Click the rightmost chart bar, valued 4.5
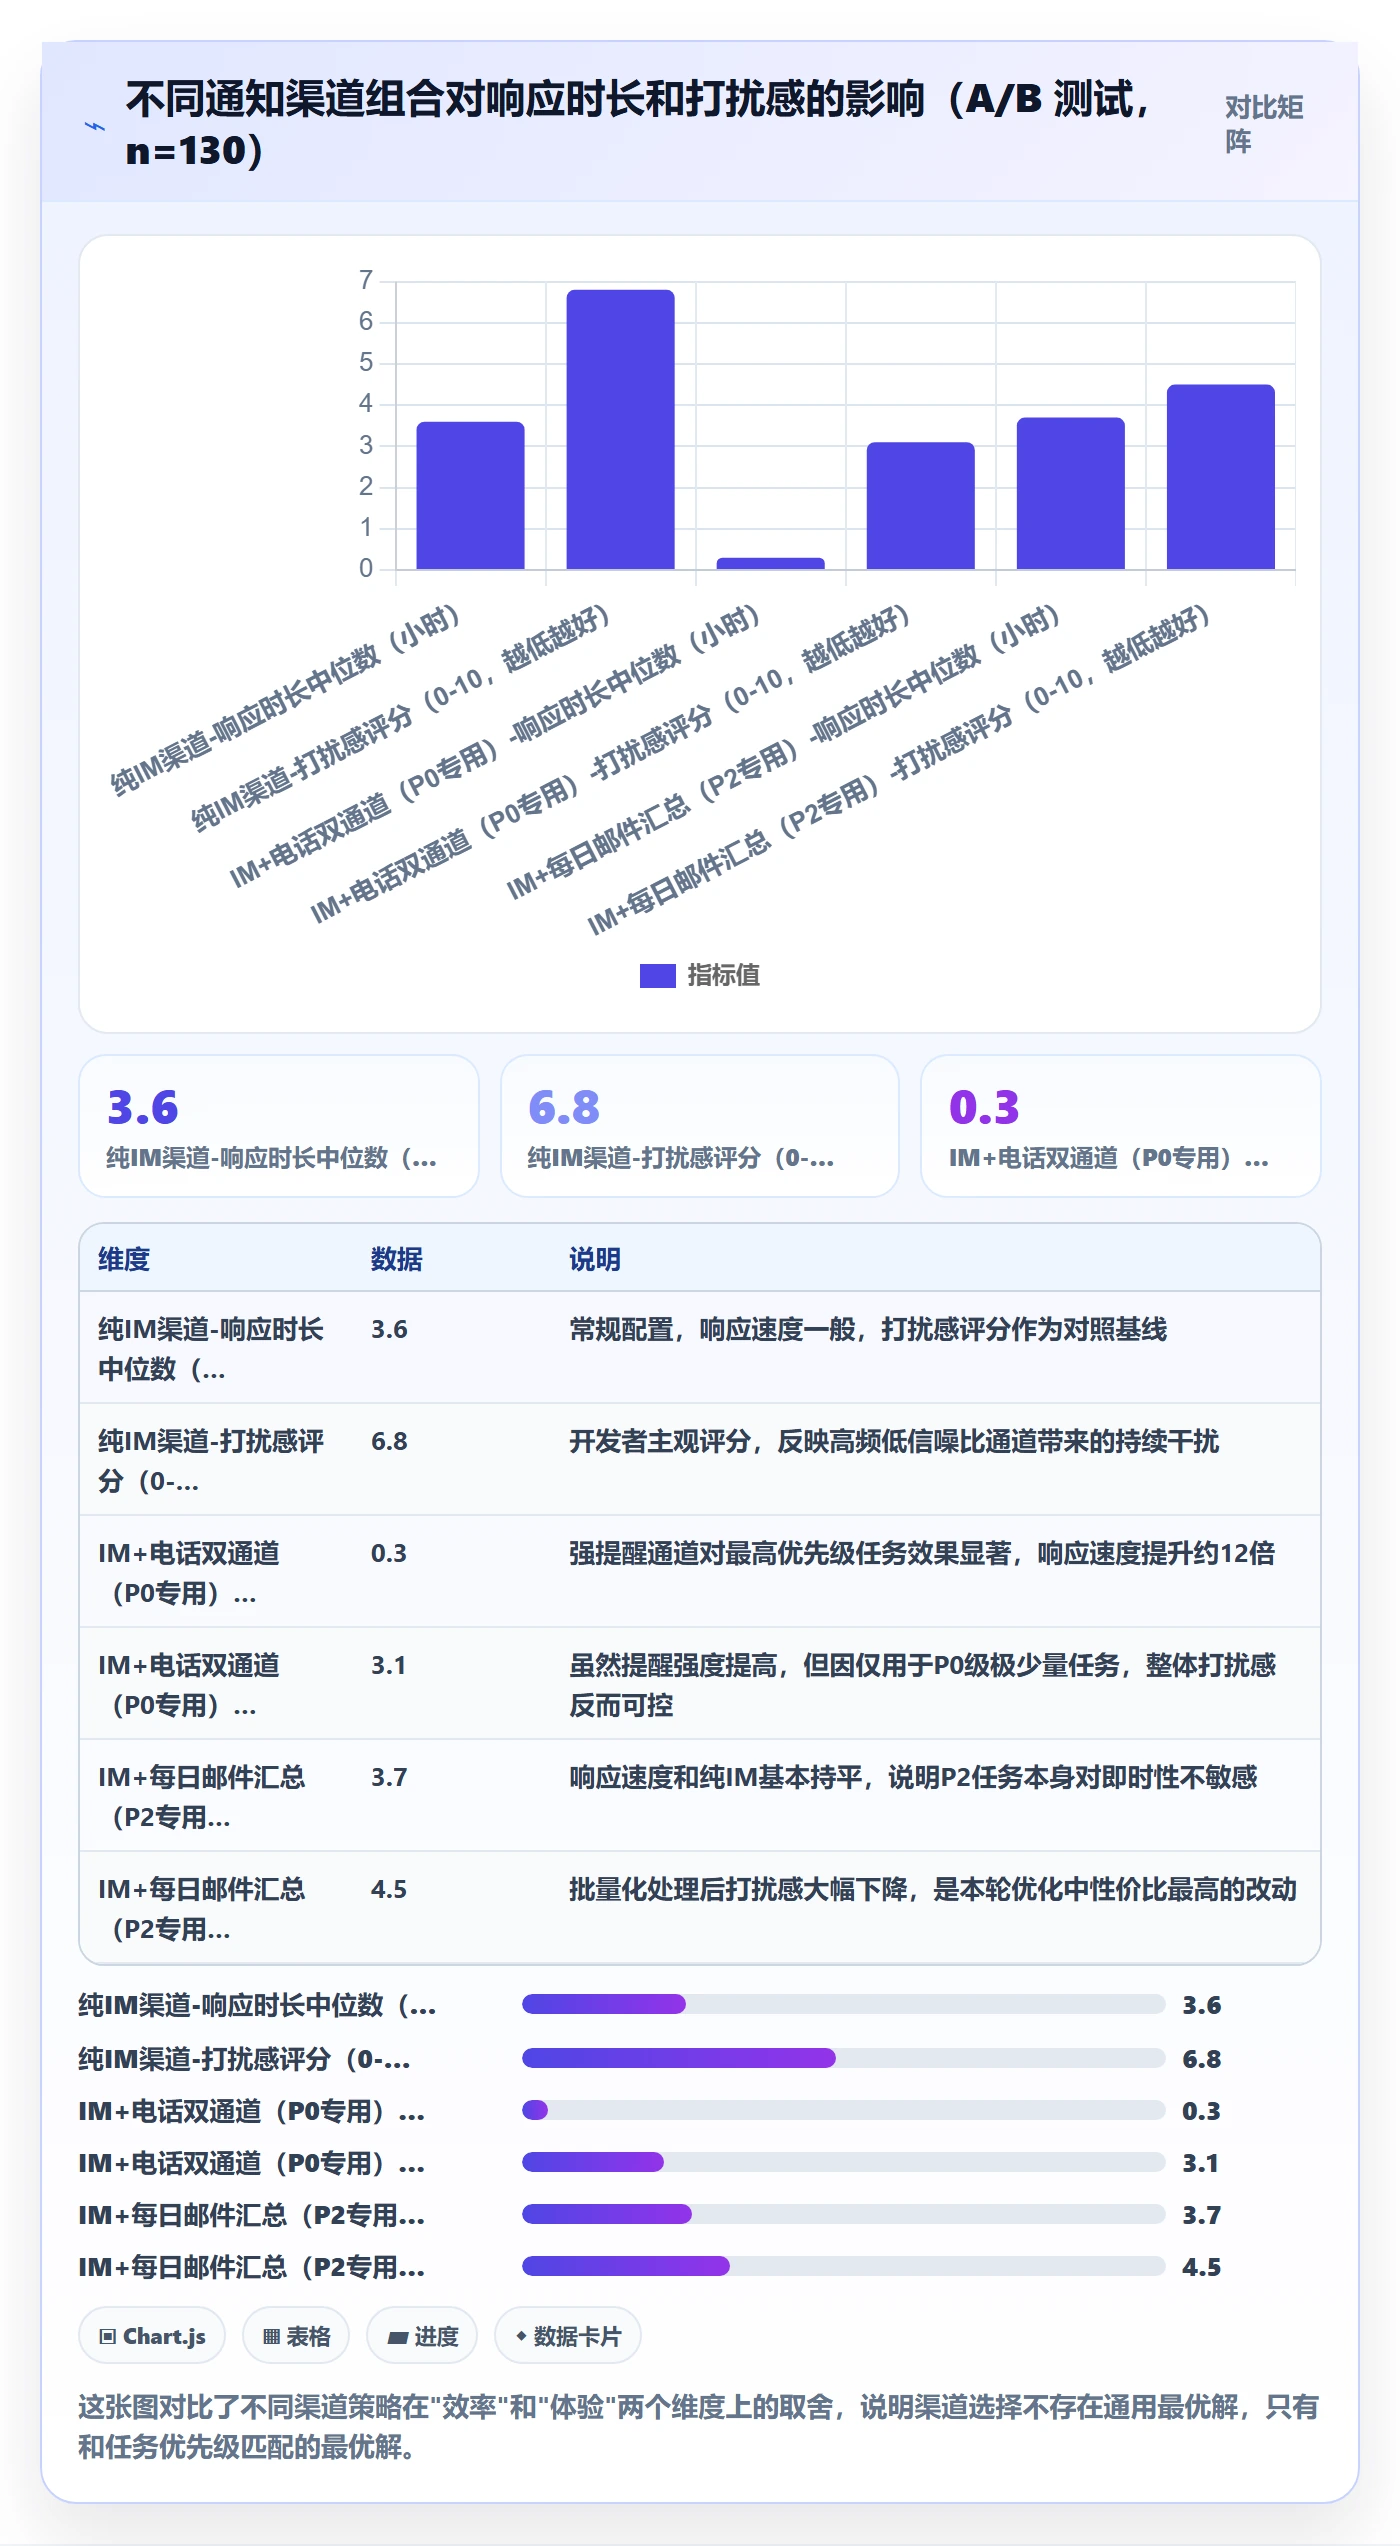Image resolution: width=1400 pixels, height=2546 pixels. 1220,477
